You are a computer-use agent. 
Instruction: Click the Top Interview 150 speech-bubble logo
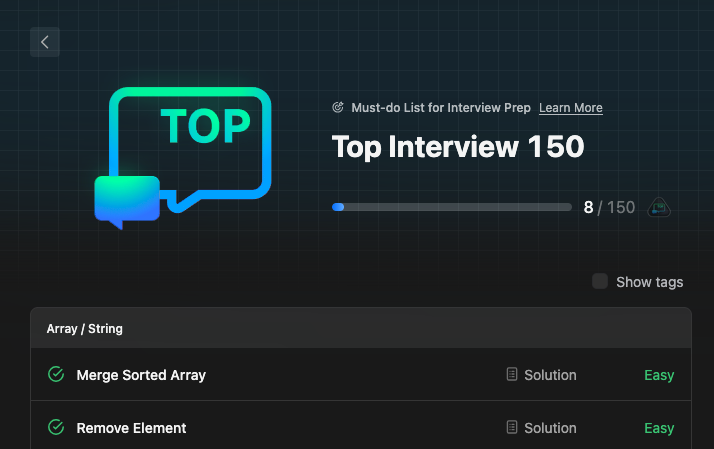(183, 158)
